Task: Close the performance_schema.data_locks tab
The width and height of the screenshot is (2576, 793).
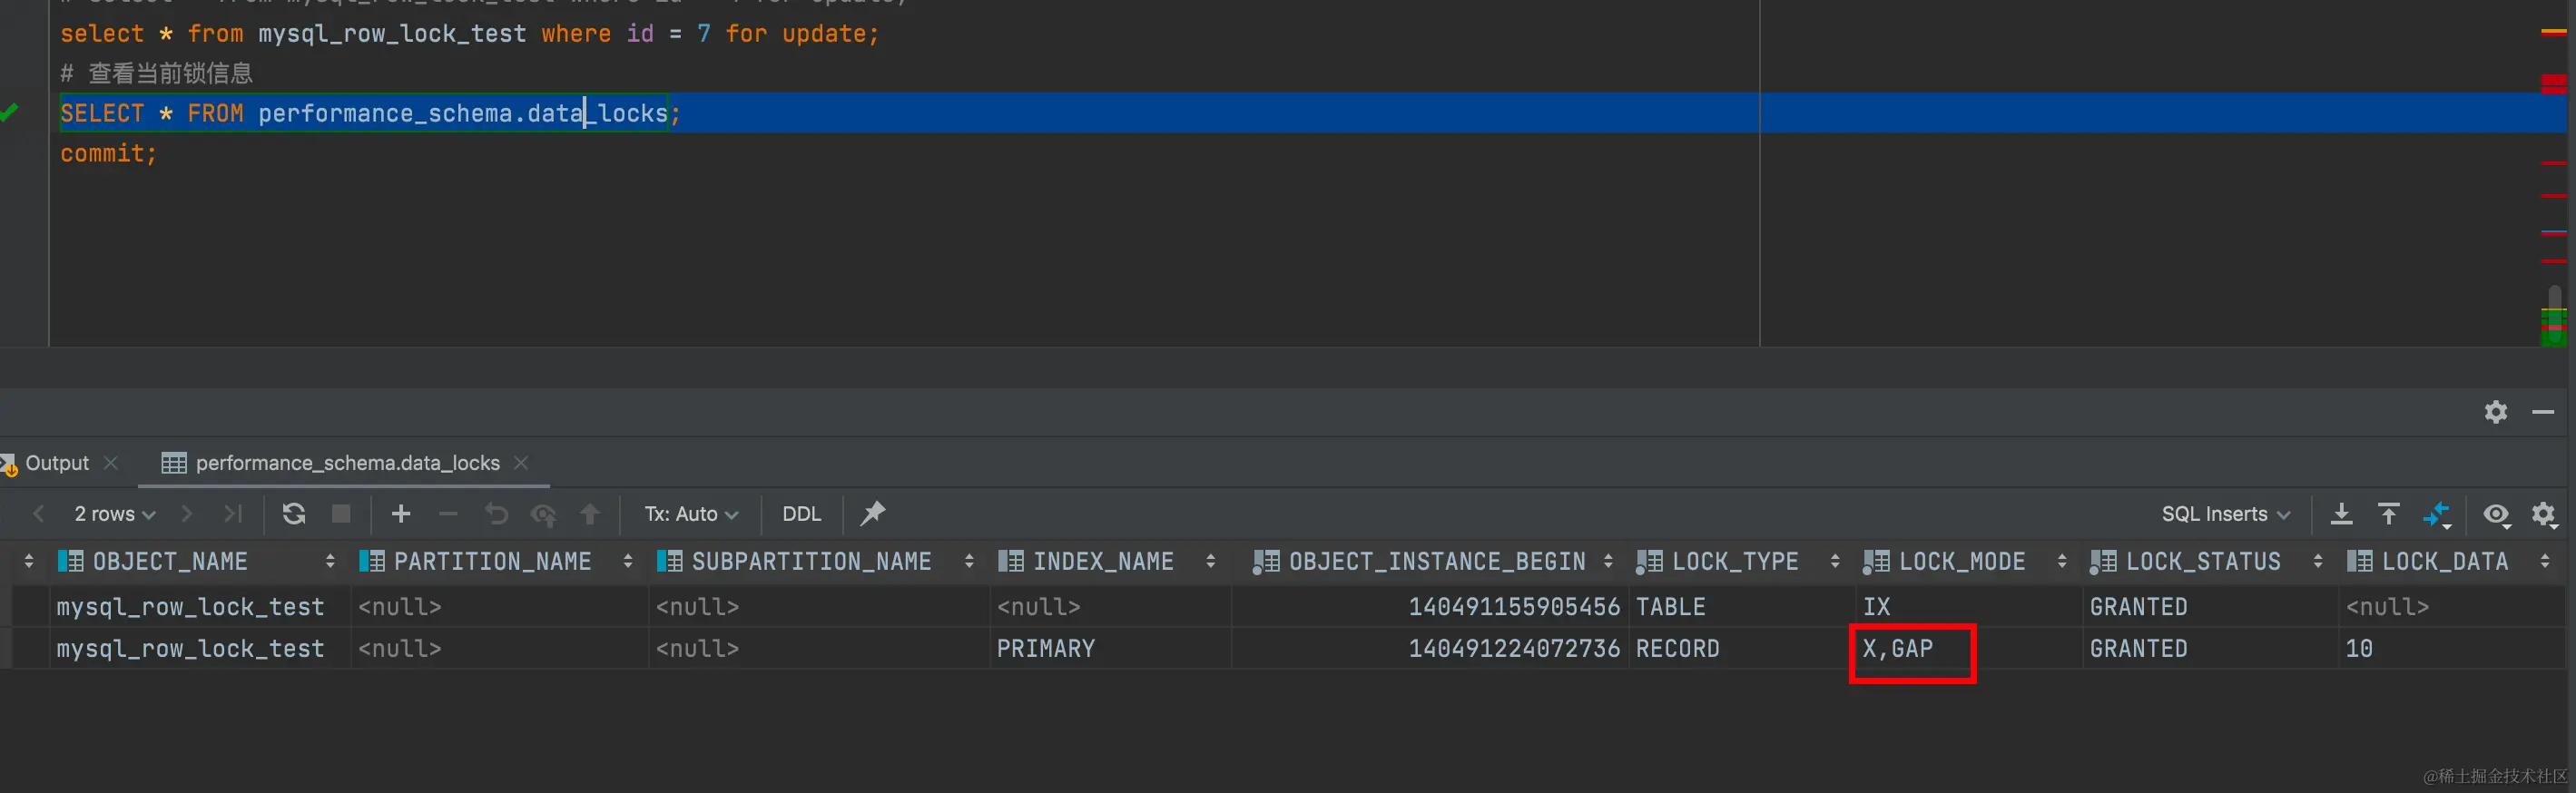Action: pyautogui.click(x=521, y=463)
